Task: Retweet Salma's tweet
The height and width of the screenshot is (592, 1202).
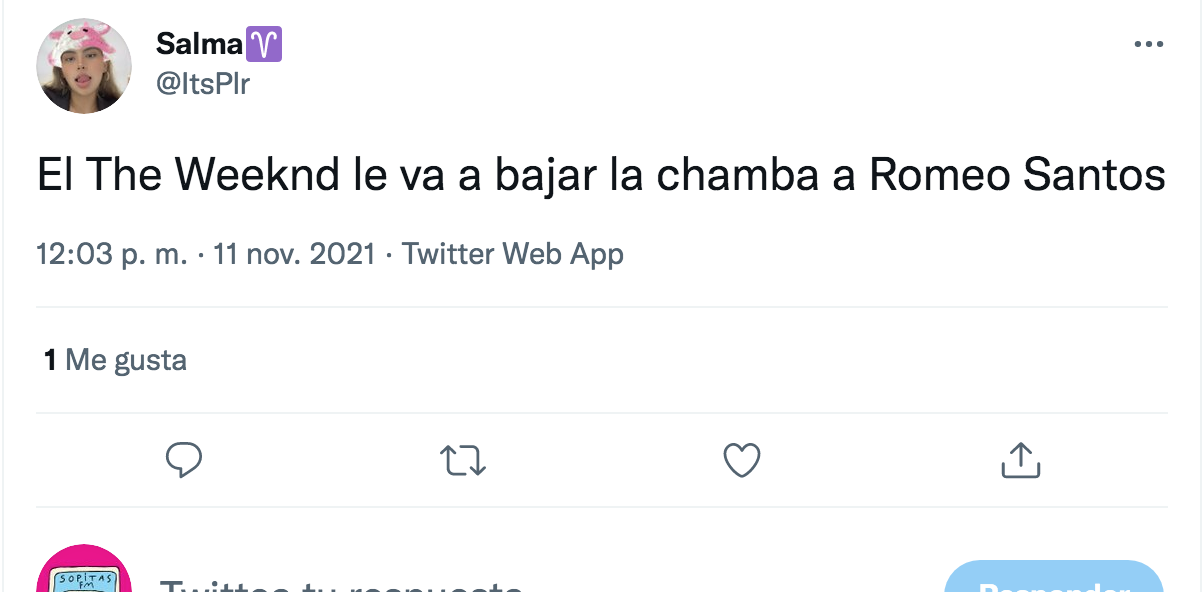Action: (463, 460)
